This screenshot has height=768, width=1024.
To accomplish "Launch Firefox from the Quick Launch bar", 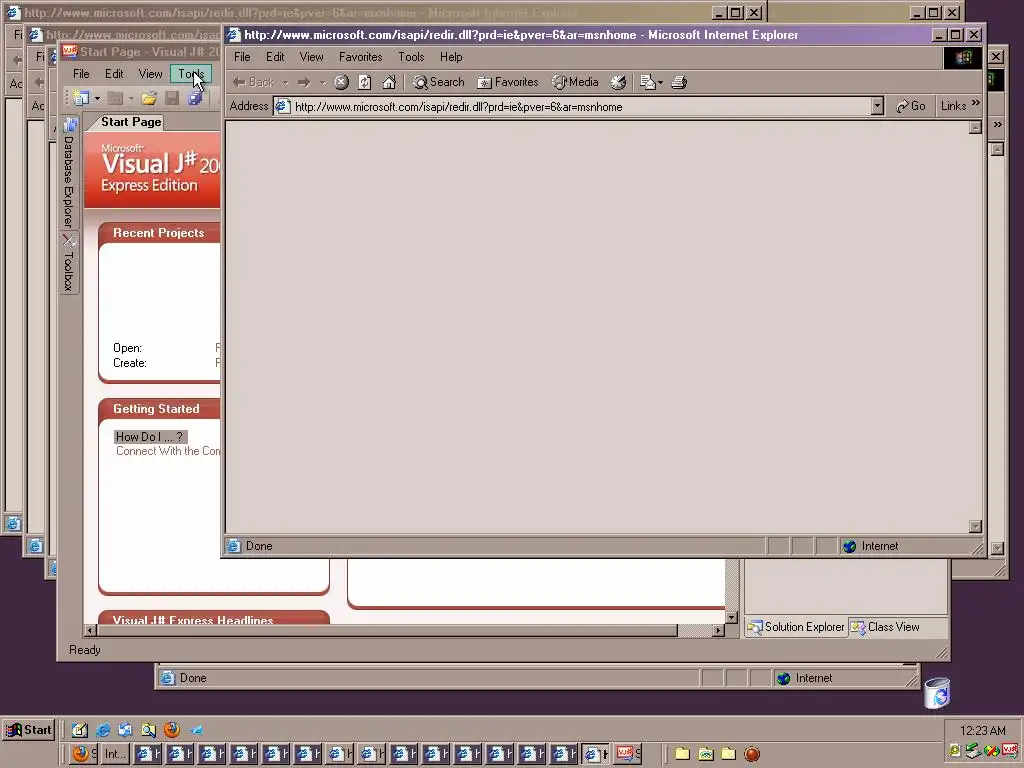I will pyautogui.click(x=172, y=730).
